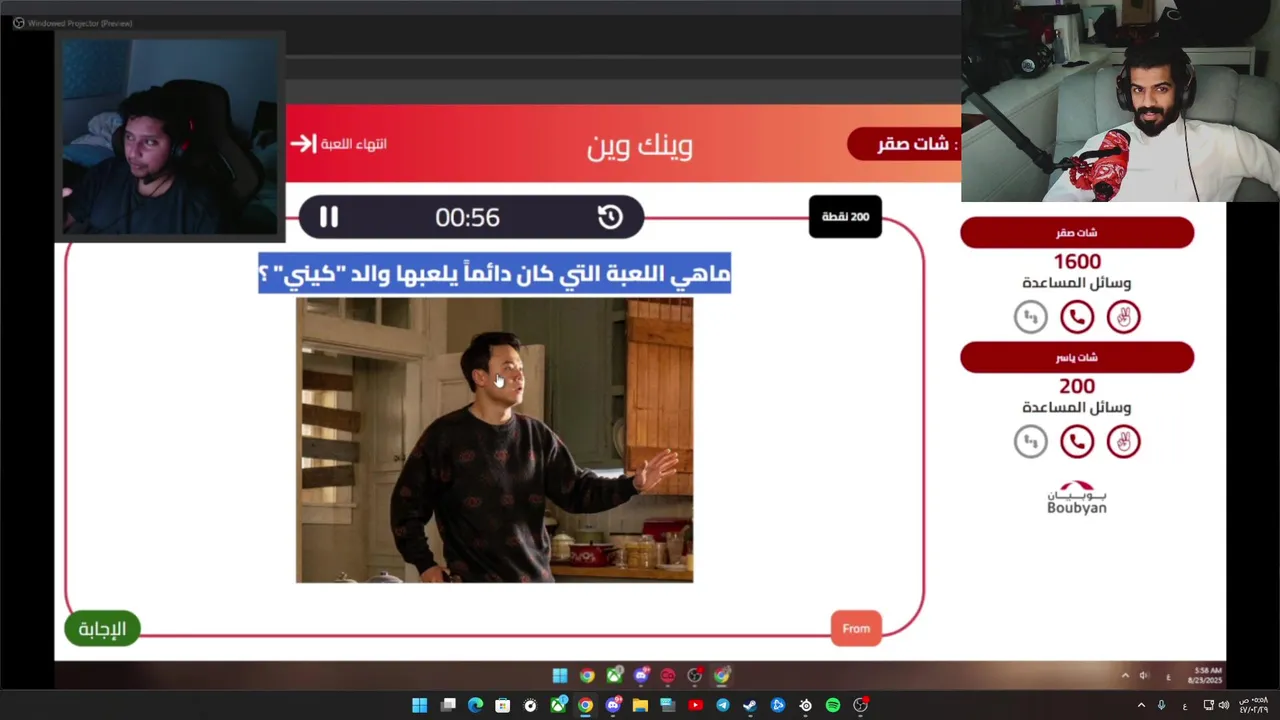Screen dimensions: 1280x720
Task: Use the greyed swap lifeline for شات صقر
Action: [1030, 317]
